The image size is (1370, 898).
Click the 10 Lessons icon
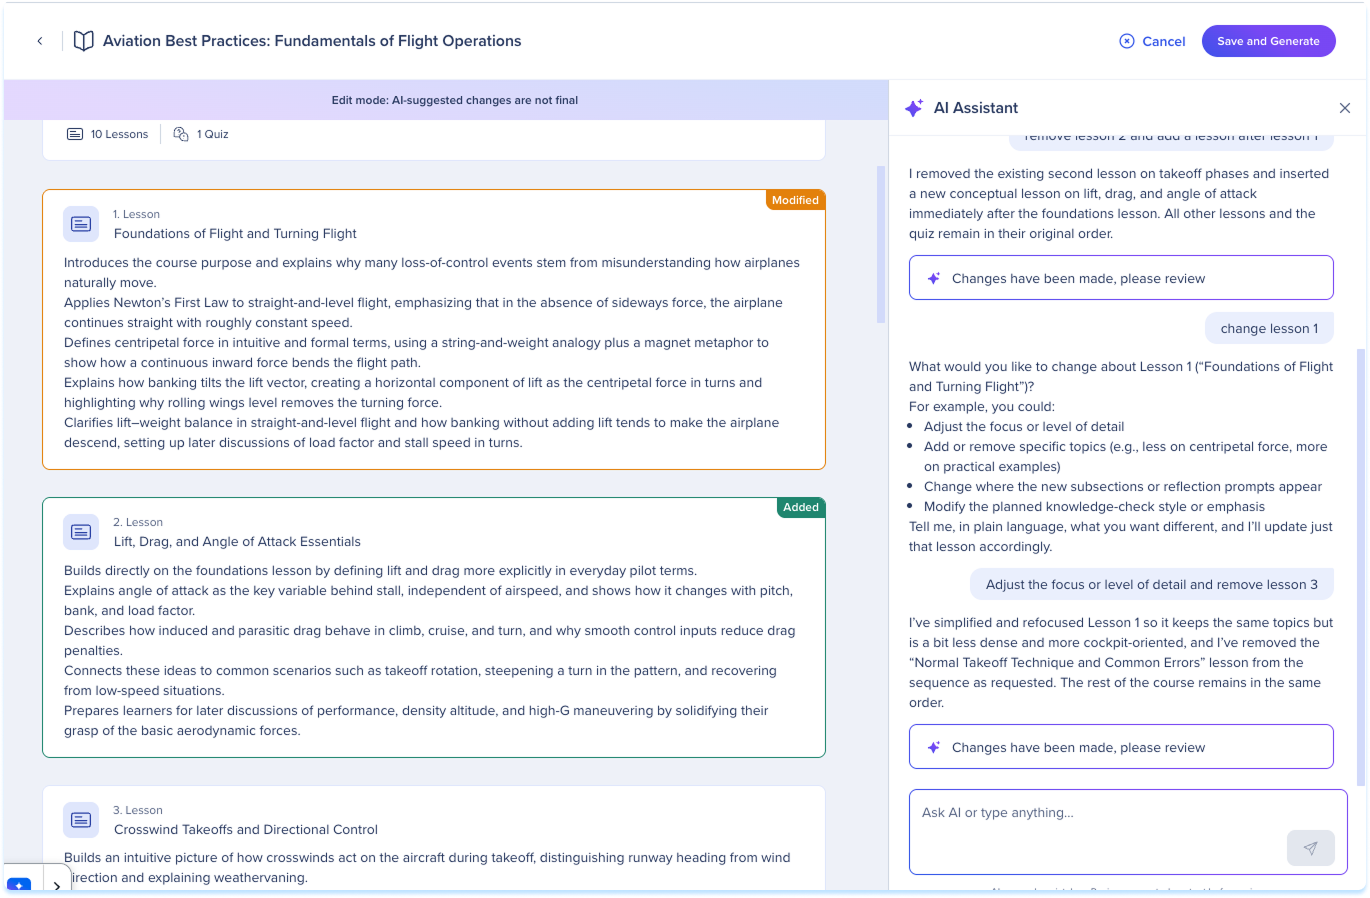pos(75,134)
